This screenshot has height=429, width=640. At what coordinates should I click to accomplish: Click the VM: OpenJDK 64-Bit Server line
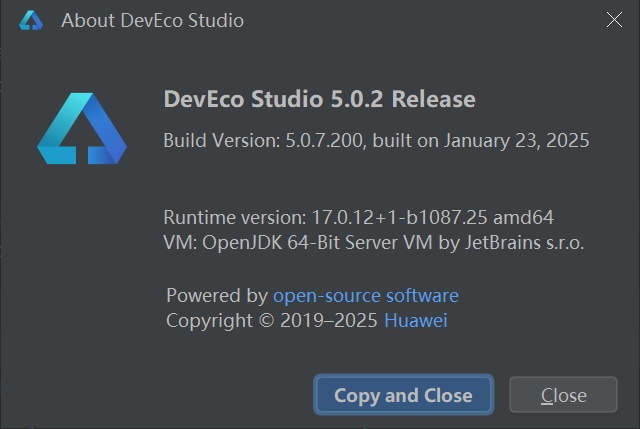374,242
